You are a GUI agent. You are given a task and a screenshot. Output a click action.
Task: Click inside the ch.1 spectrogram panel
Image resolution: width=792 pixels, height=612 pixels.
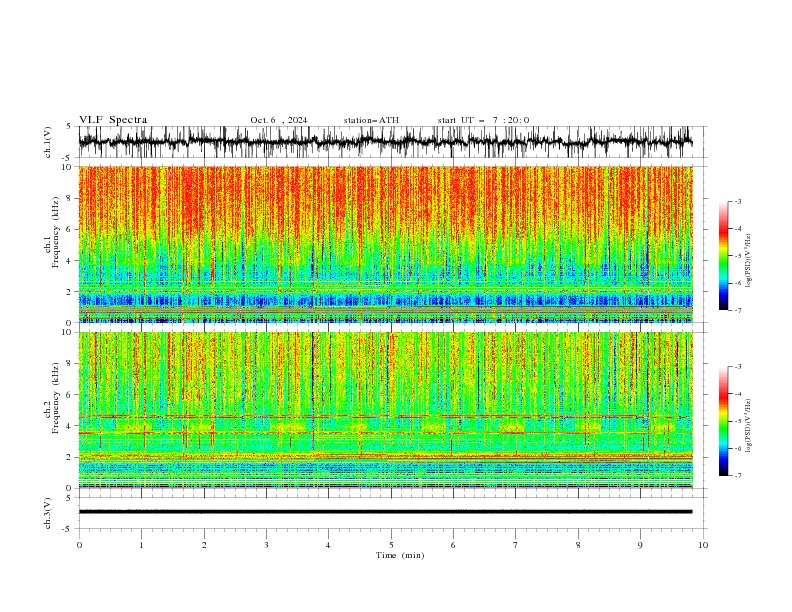385,244
